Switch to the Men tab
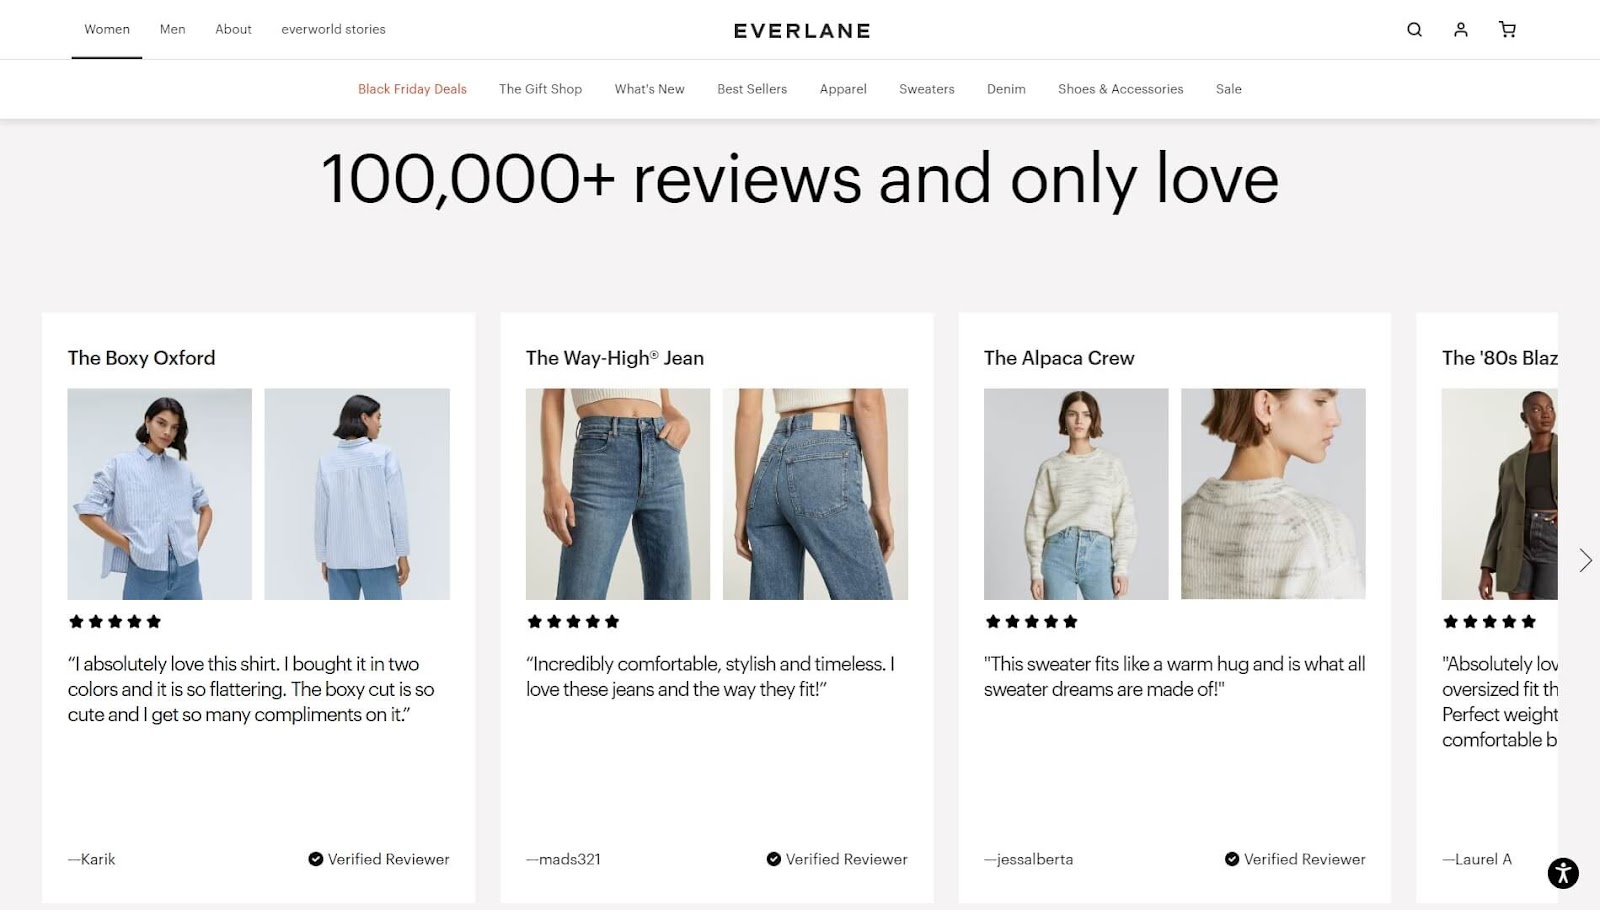The width and height of the screenshot is (1600, 910). click(x=173, y=29)
